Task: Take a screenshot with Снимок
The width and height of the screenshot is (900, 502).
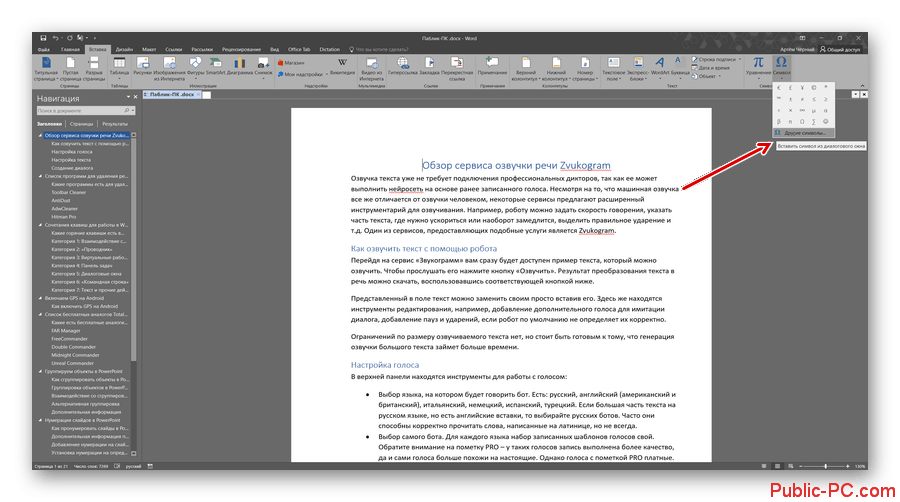Action: [x=263, y=67]
